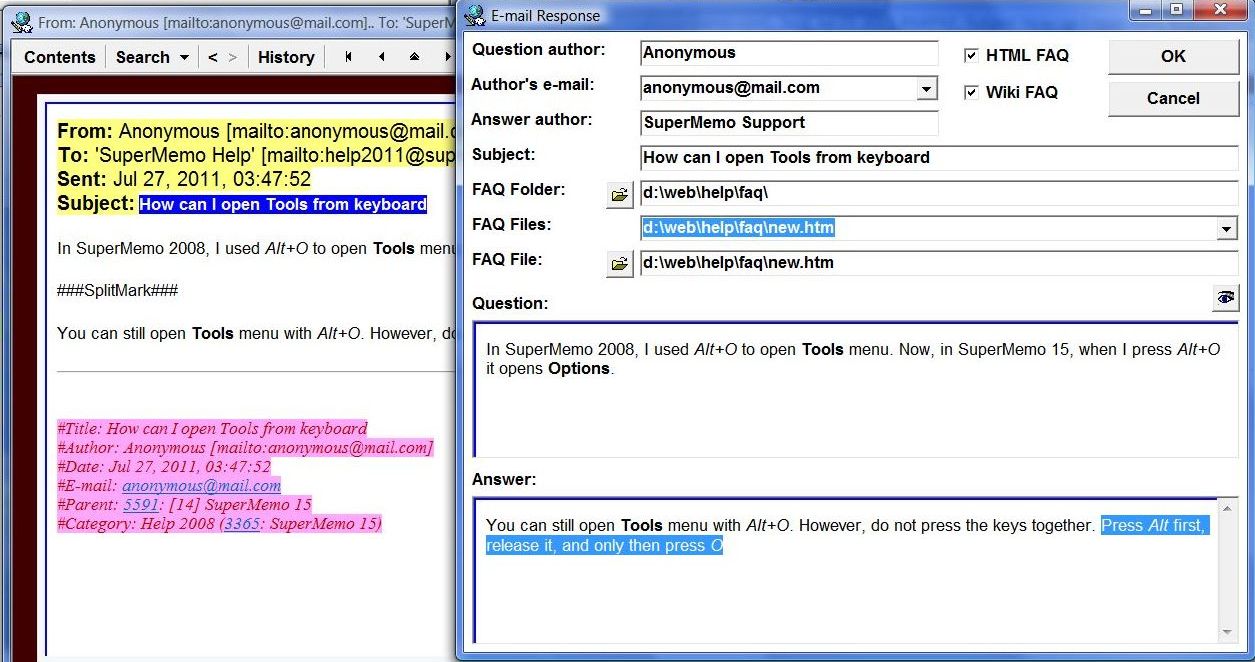Viewport: 1255px width, 662px height.
Task: Click the Author's e-mail field
Action: tap(778, 88)
